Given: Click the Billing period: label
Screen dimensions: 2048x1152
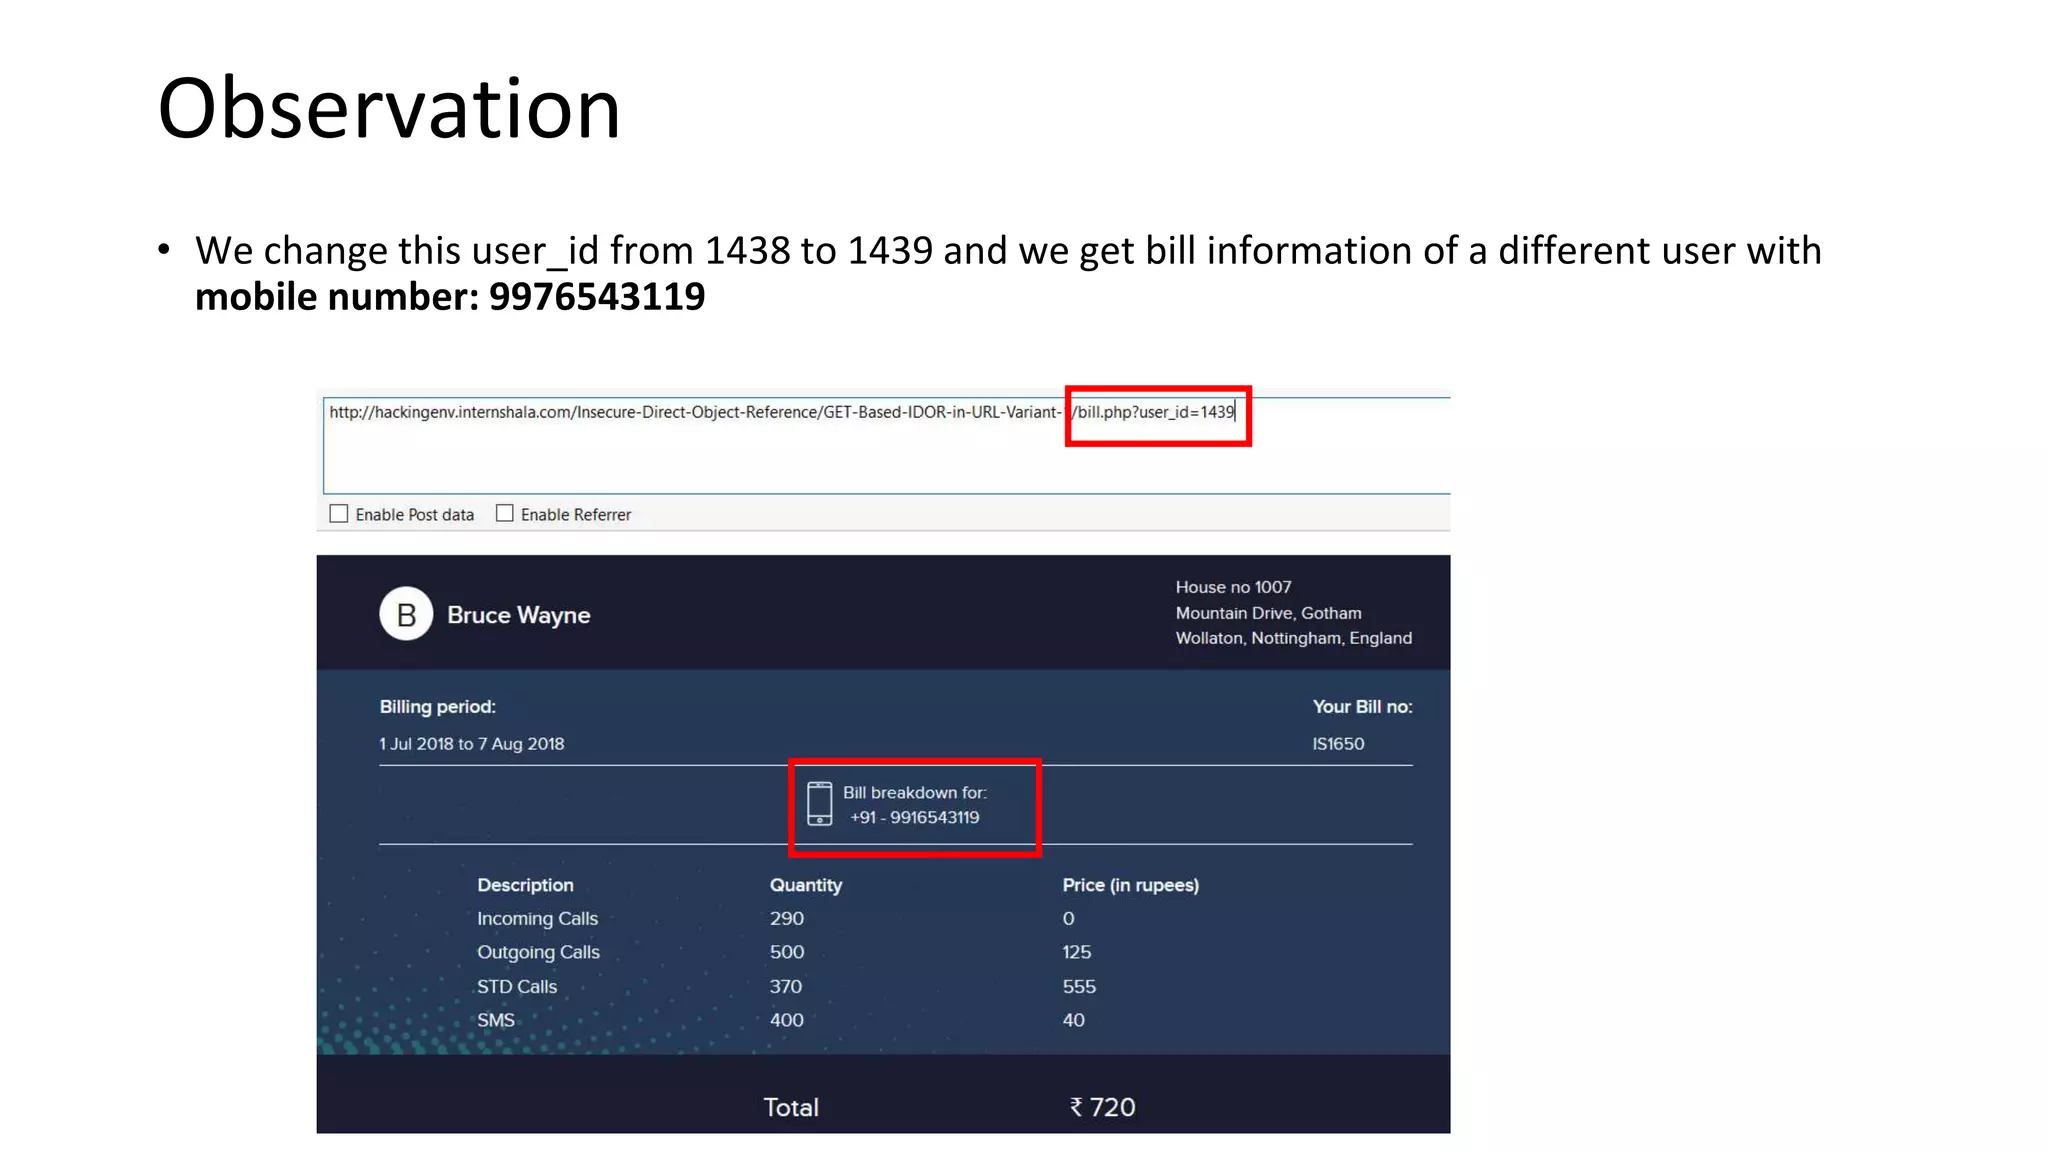Looking at the screenshot, I should coord(438,707).
